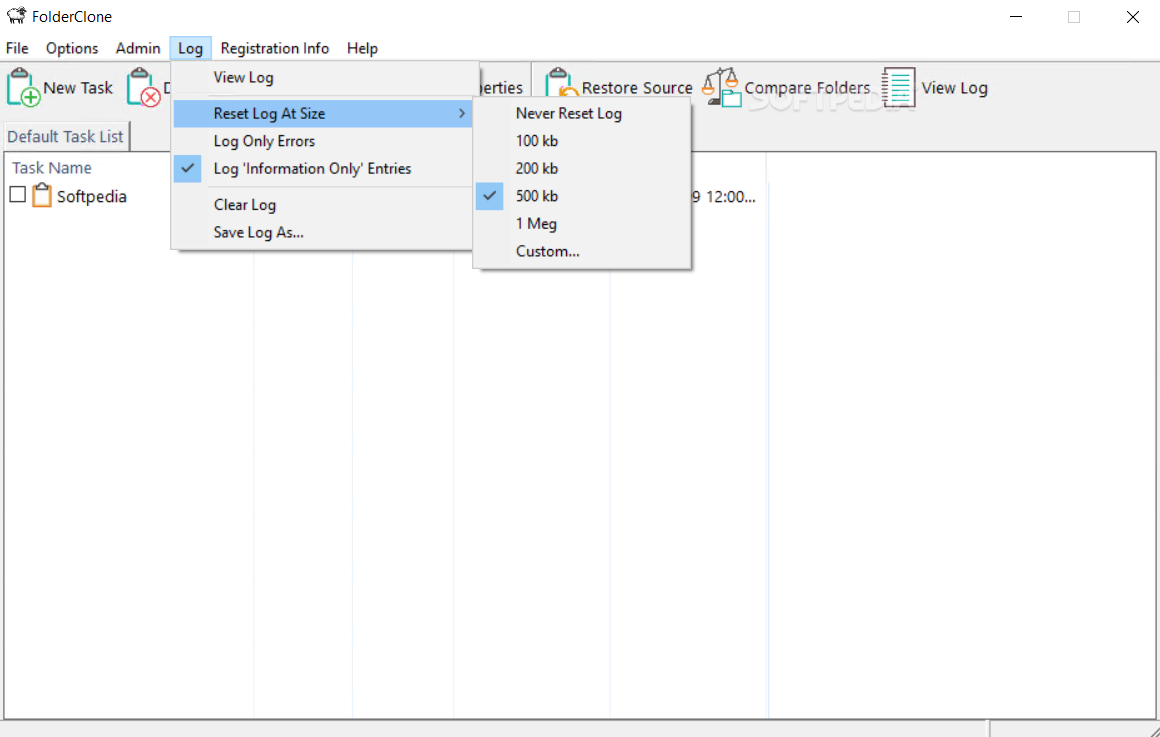Switch to the Default Task List tab
This screenshot has height=737, width=1160.
click(x=65, y=137)
